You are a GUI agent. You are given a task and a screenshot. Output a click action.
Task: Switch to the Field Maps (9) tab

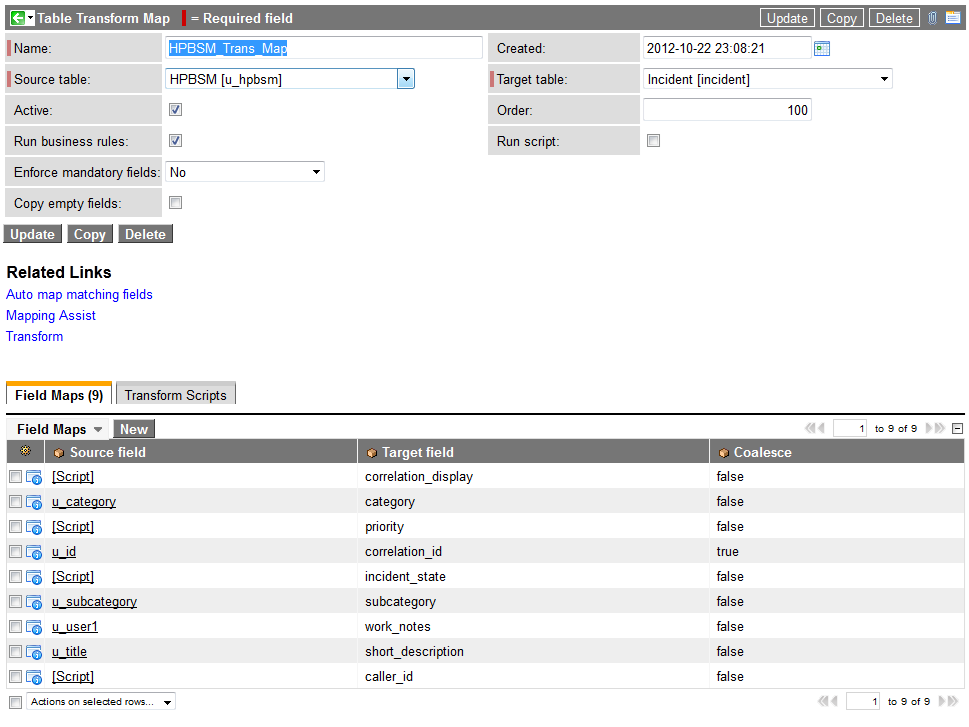pos(59,395)
